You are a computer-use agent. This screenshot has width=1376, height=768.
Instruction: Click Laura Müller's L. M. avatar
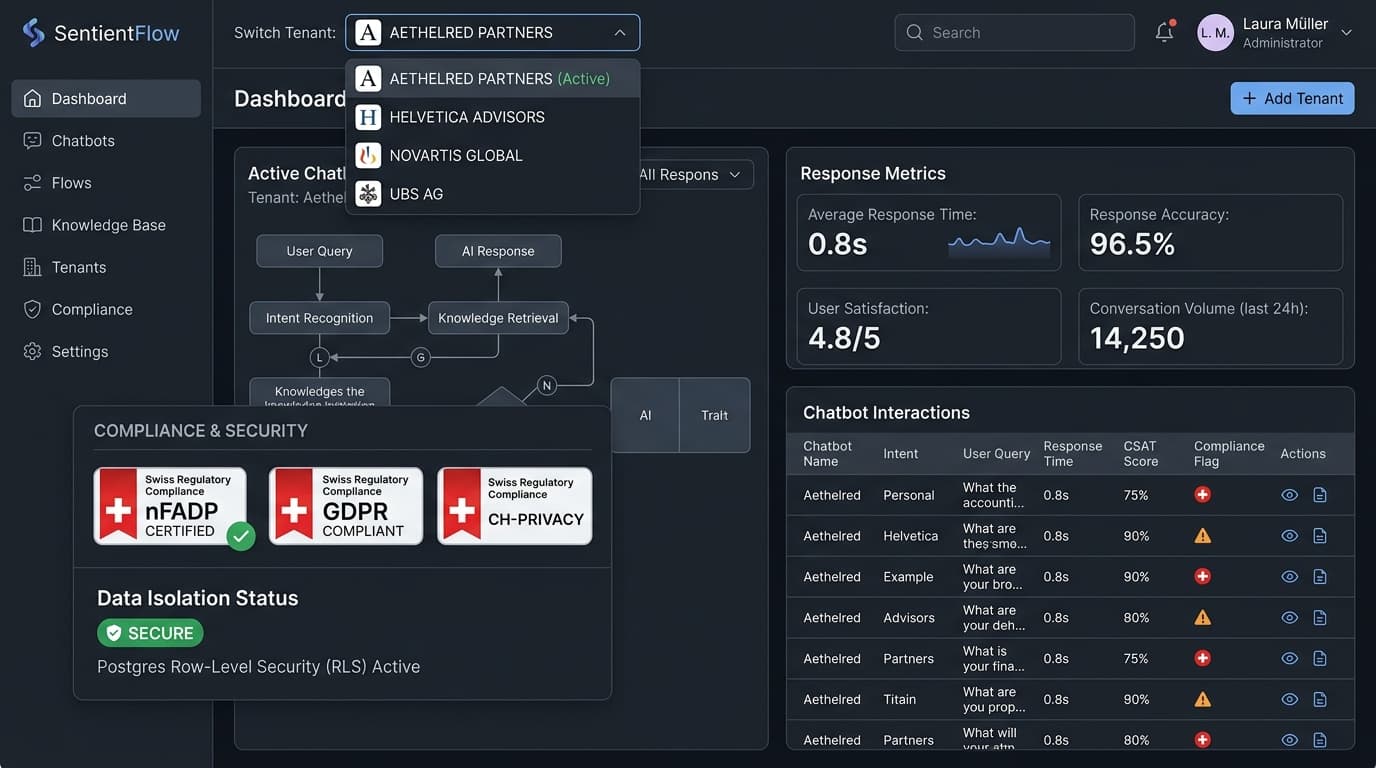tap(1215, 33)
